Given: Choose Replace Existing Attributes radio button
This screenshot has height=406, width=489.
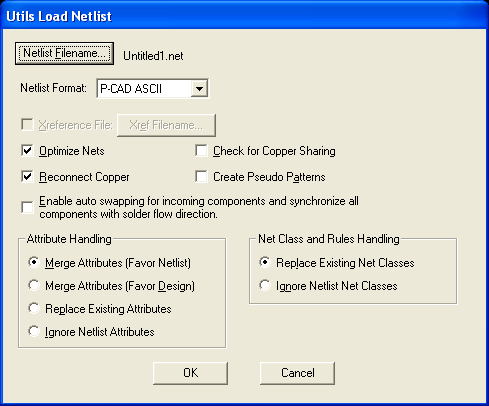Looking at the screenshot, I should point(34,309).
